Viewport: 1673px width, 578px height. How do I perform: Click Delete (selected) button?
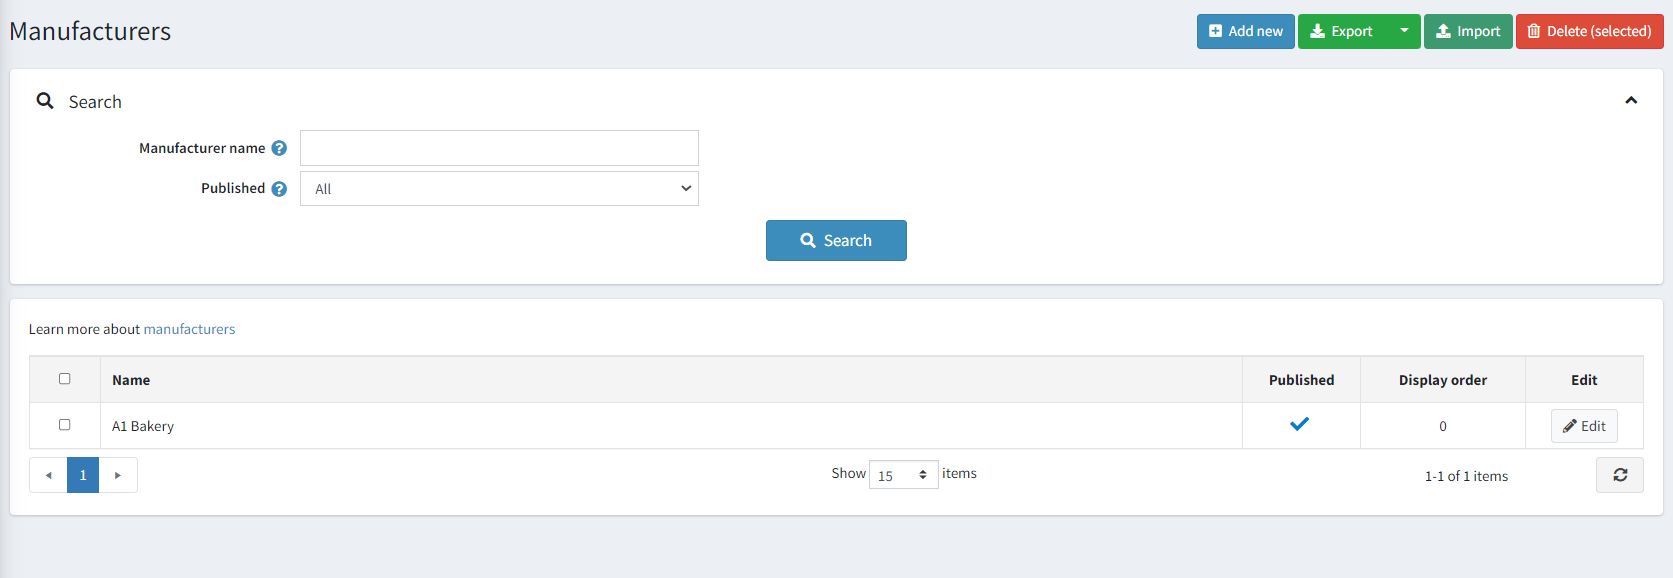(1589, 31)
